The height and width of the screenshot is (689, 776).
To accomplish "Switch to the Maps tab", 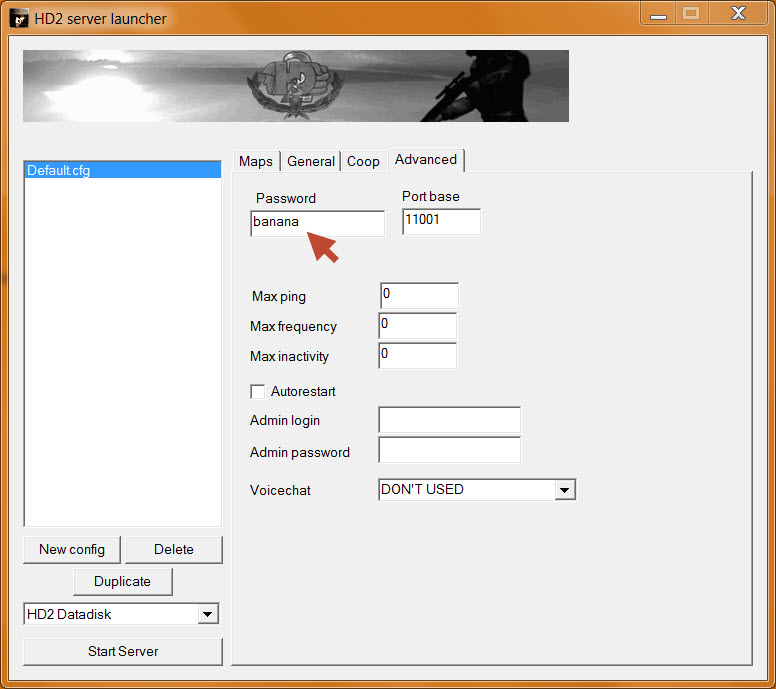I will click(x=256, y=161).
